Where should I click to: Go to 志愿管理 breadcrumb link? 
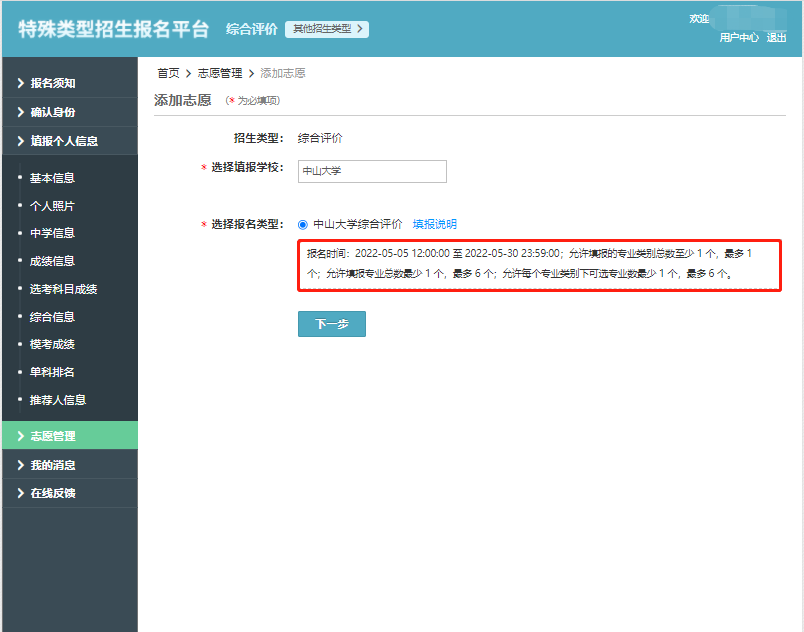(x=220, y=73)
